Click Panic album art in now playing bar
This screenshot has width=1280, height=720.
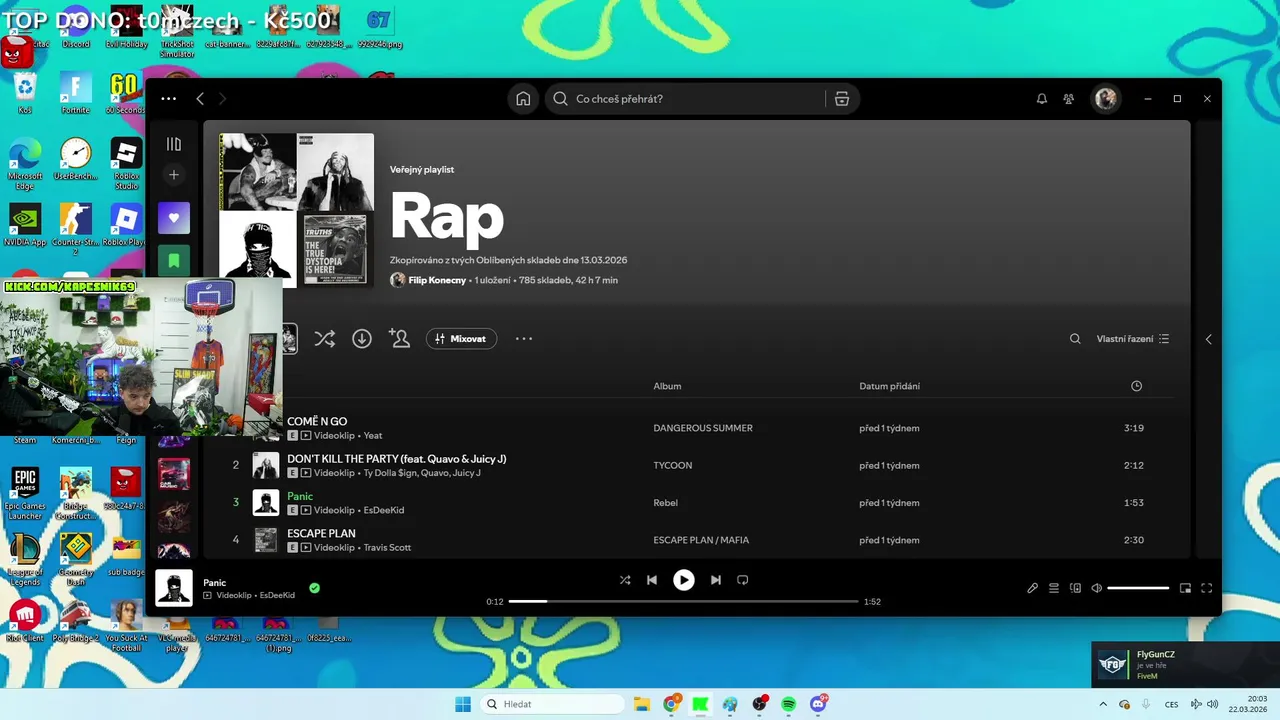click(174, 588)
